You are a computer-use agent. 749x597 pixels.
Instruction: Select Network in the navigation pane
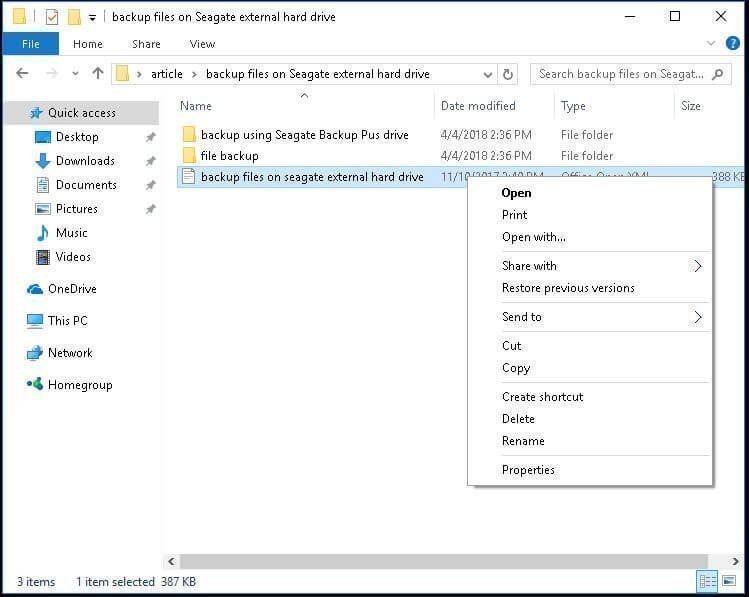click(x=70, y=353)
